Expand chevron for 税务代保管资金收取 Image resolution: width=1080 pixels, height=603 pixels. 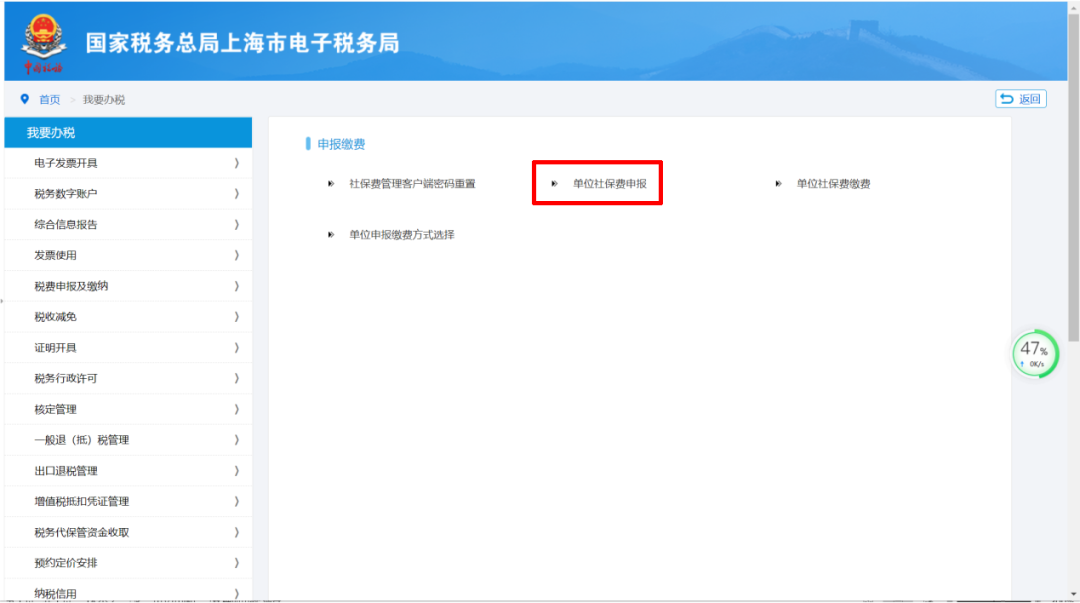coord(237,532)
